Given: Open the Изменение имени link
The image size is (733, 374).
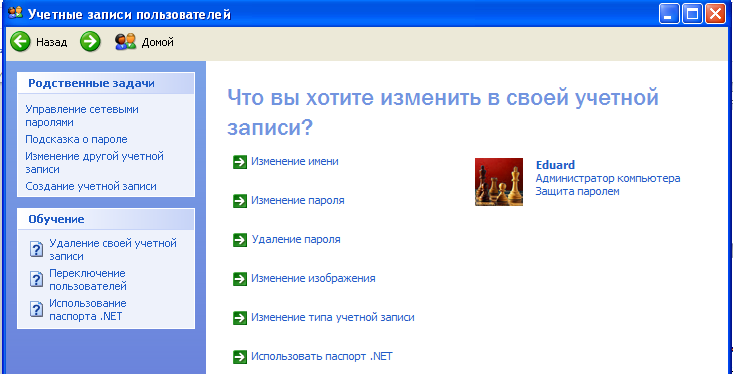Looking at the screenshot, I should (295, 161).
